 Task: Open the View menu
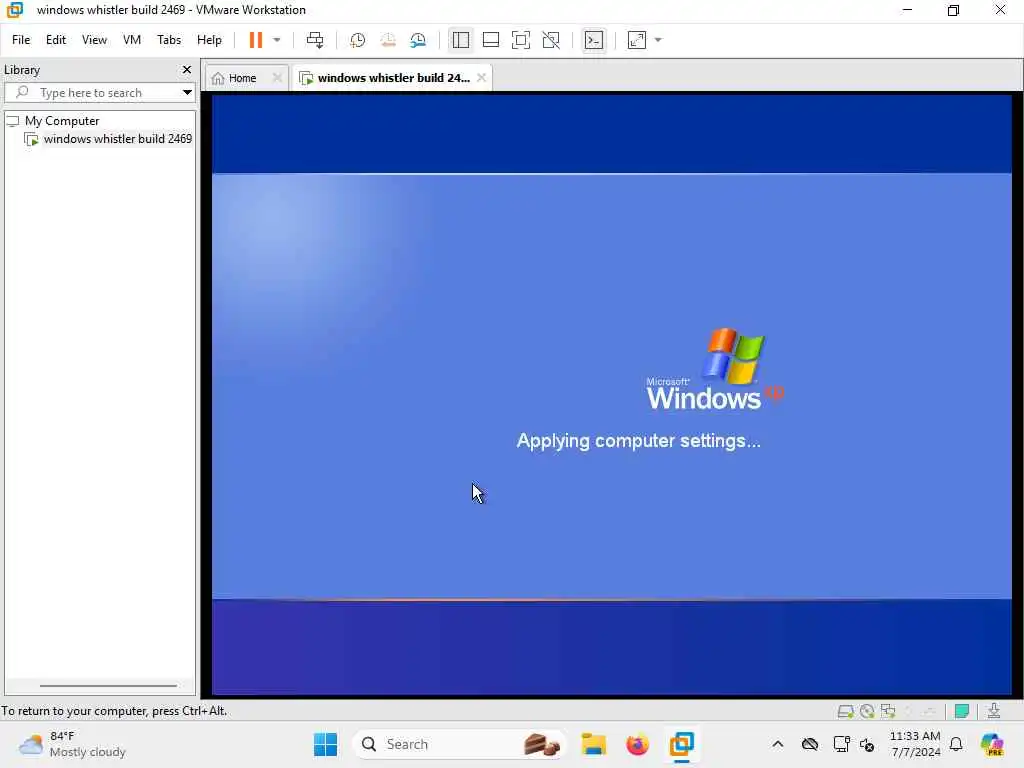[94, 40]
